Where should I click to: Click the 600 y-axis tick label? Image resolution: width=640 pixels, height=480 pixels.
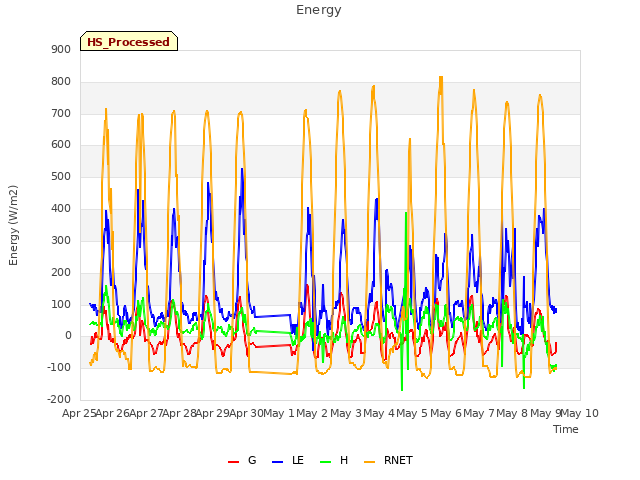[61, 144]
